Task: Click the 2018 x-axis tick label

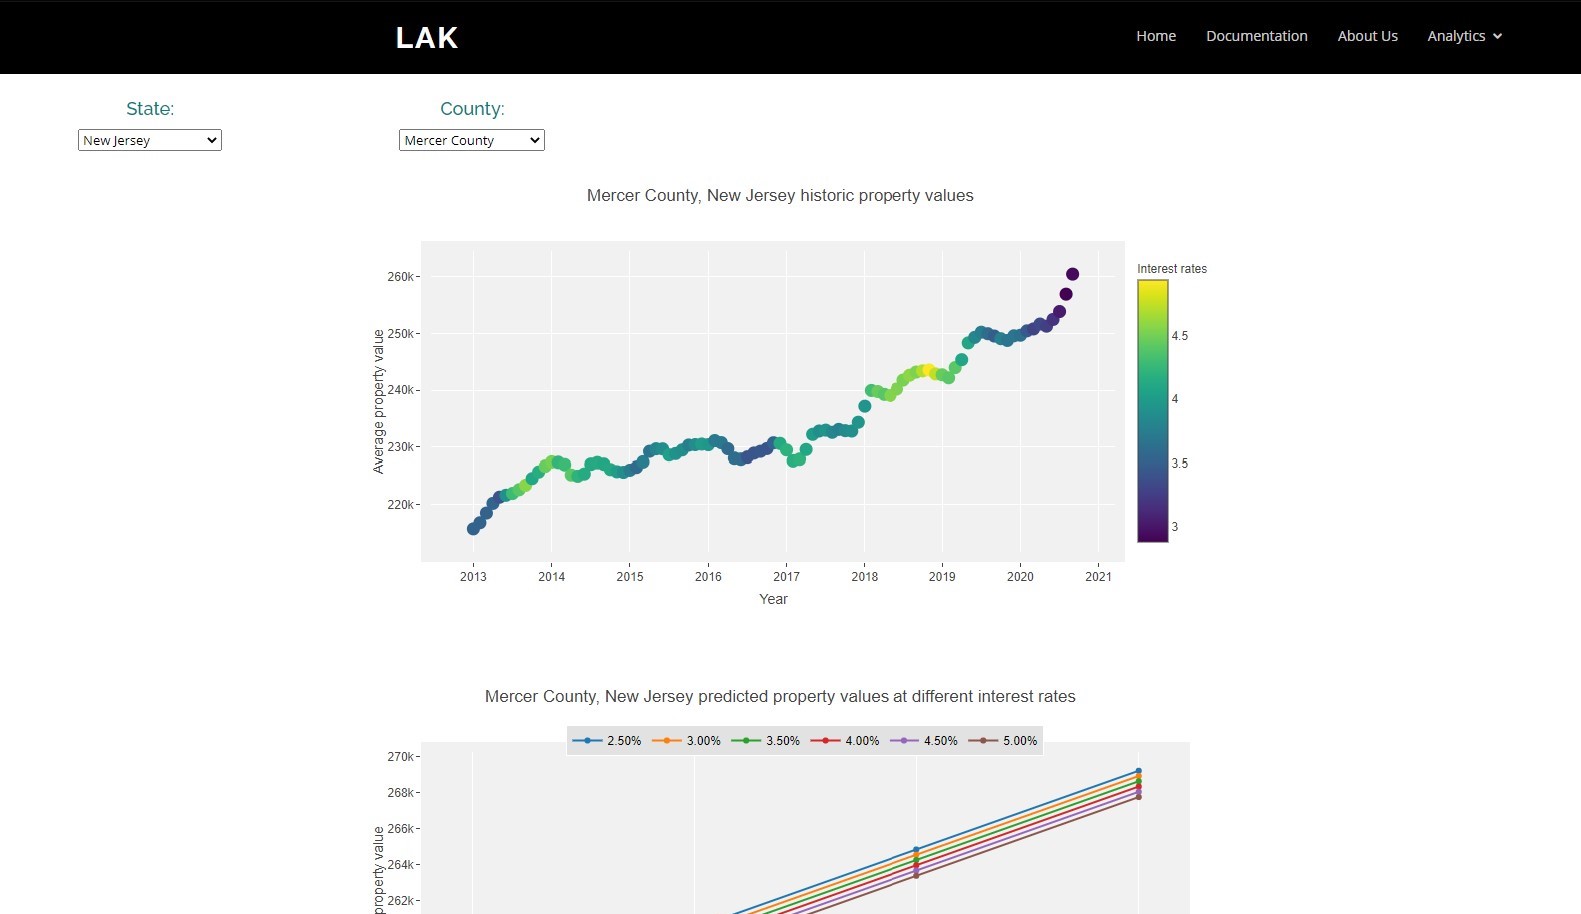Action: pyautogui.click(x=865, y=577)
